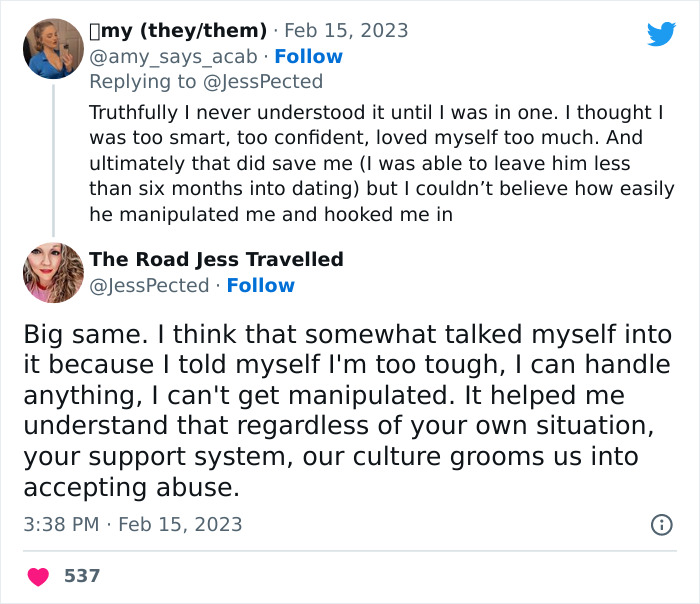Open the @amy_says_acab handle link
The height and width of the screenshot is (604, 700).
pyautogui.click(x=173, y=57)
